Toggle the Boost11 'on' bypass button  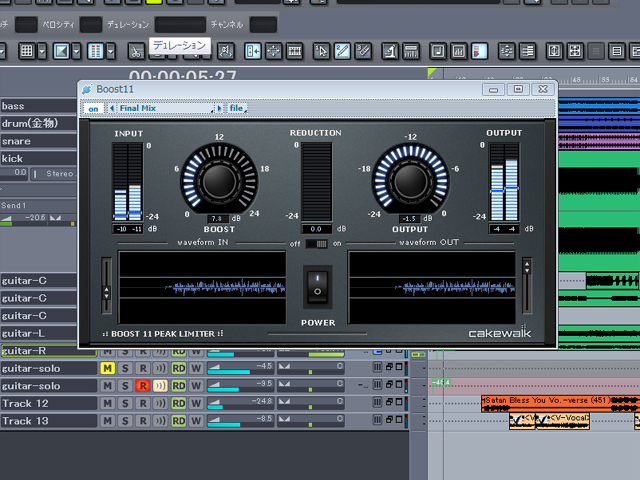click(x=93, y=109)
